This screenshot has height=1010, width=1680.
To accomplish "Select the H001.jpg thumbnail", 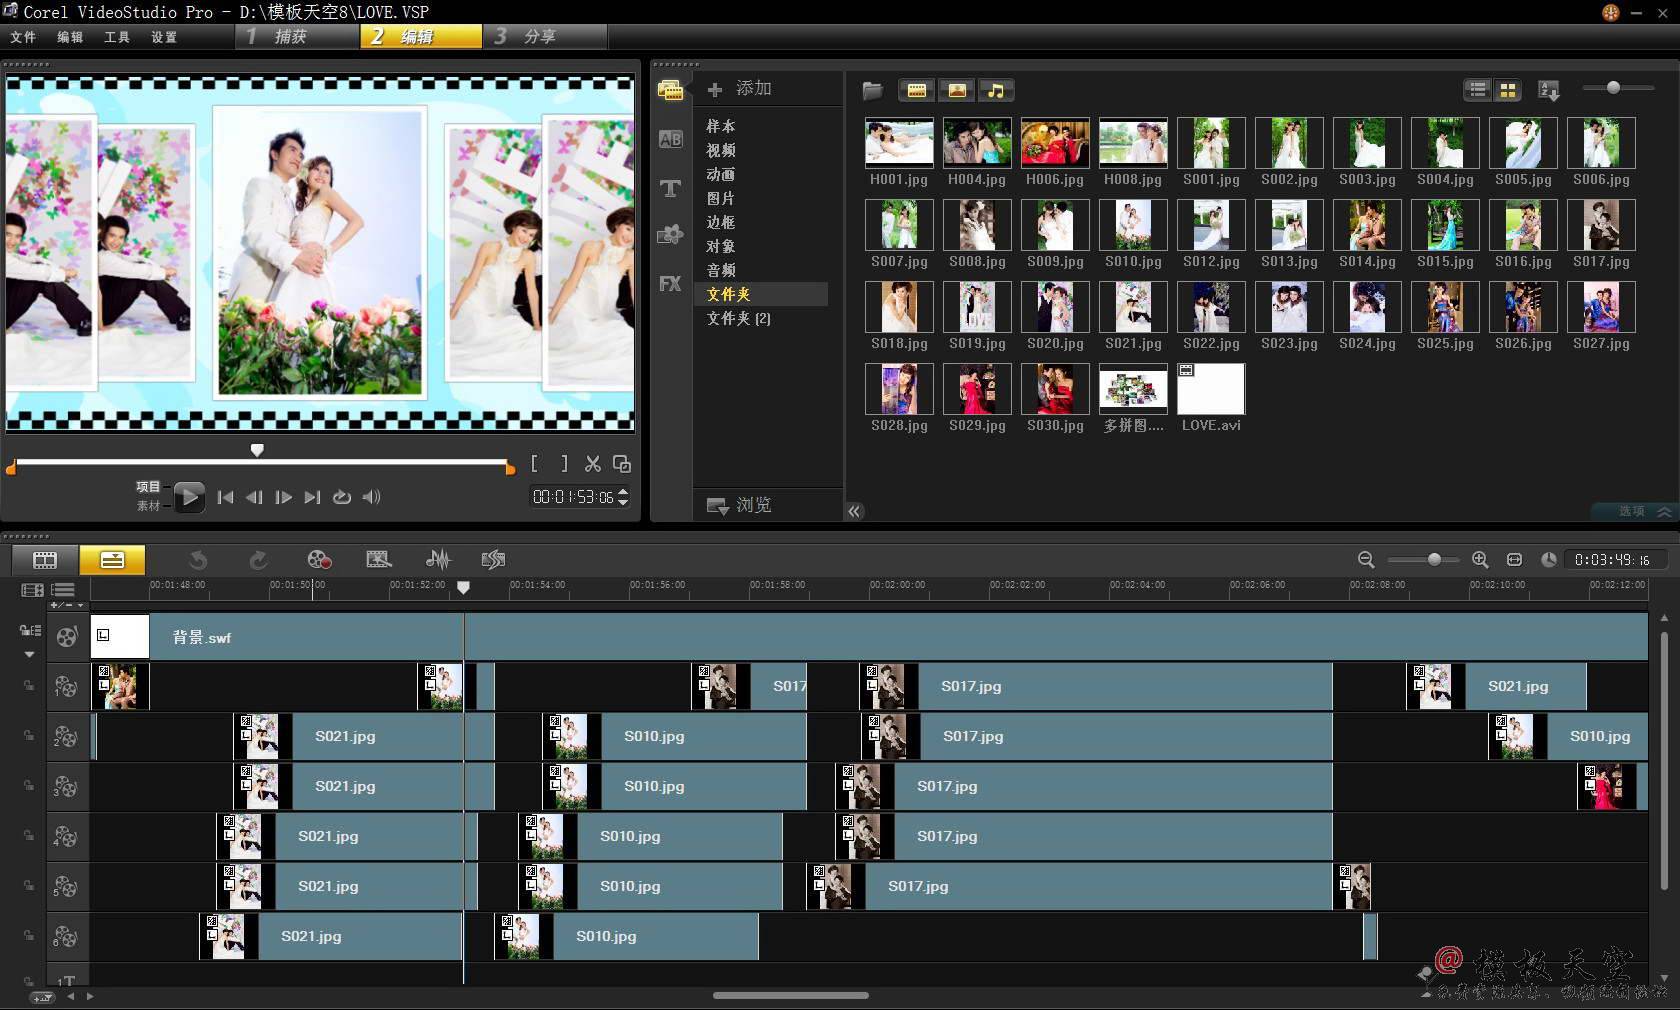I will click(899, 143).
